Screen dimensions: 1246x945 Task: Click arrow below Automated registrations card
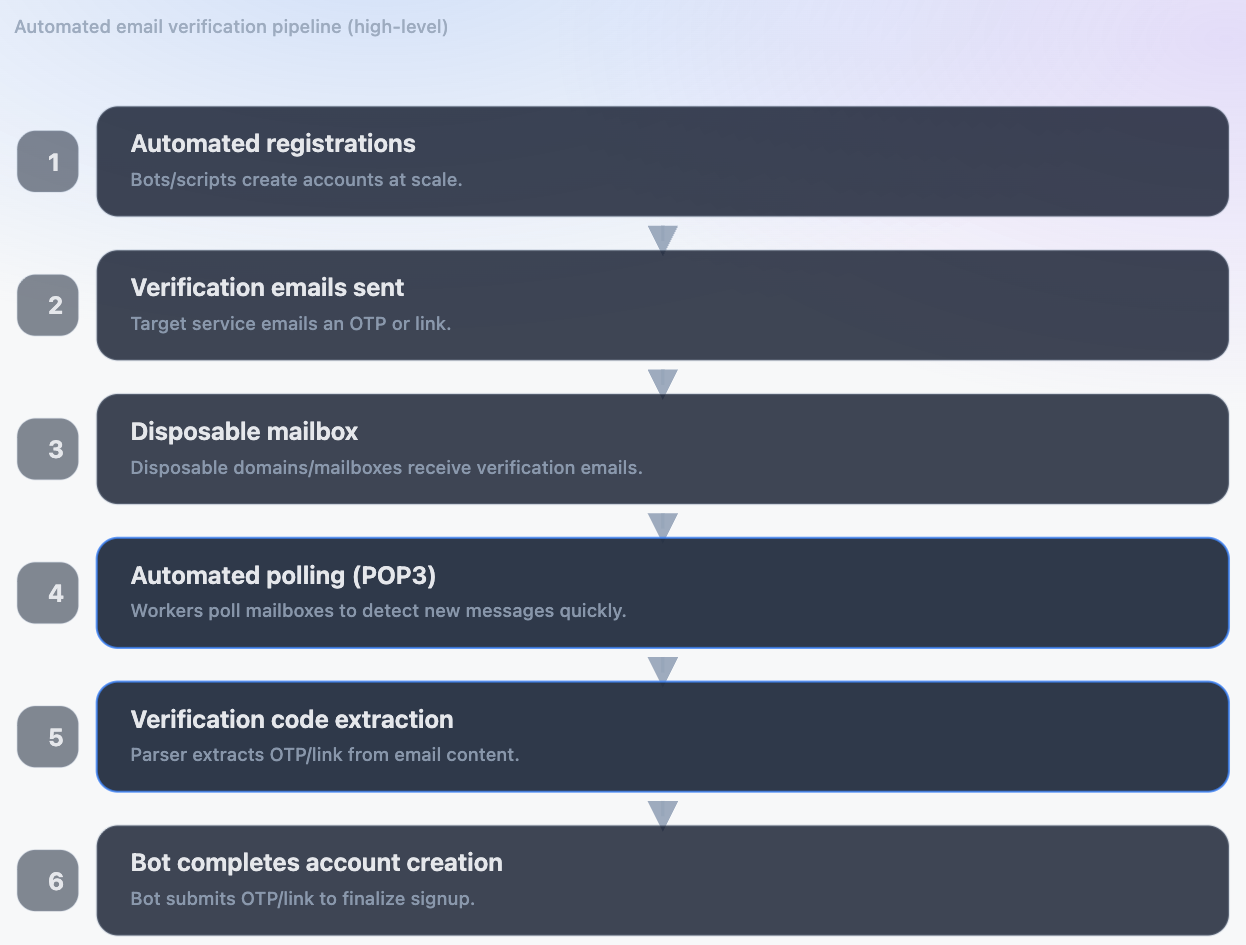[x=662, y=238]
